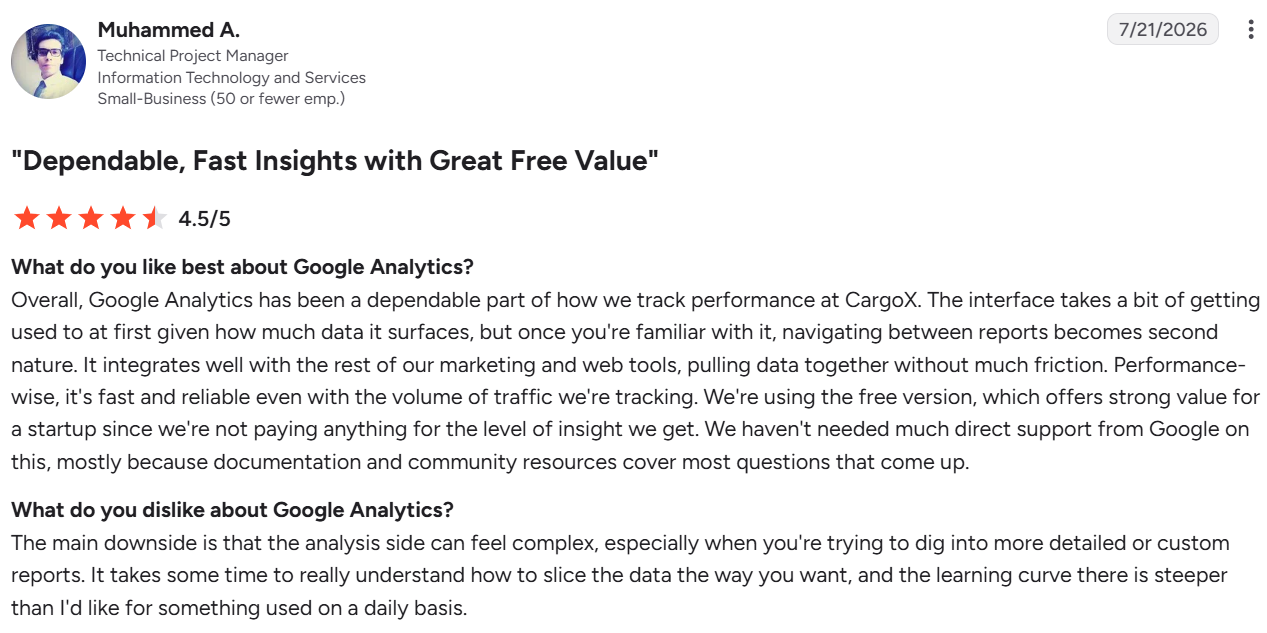Click the 7/21/2026 date badge

coord(1163,29)
